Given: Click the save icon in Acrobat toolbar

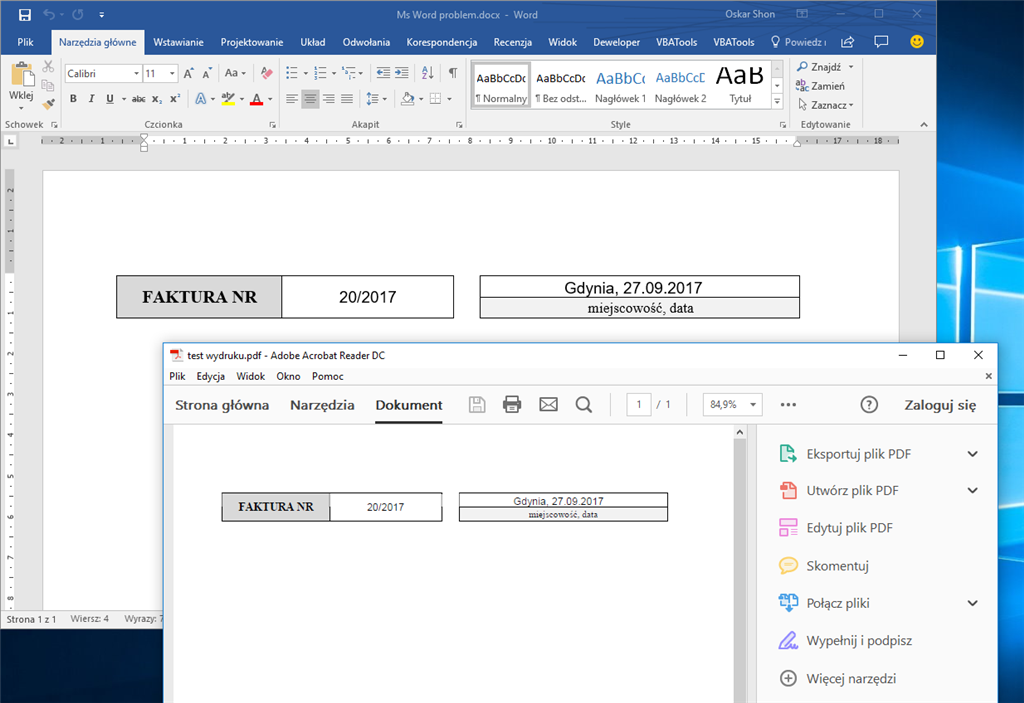Looking at the screenshot, I should (x=477, y=404).
